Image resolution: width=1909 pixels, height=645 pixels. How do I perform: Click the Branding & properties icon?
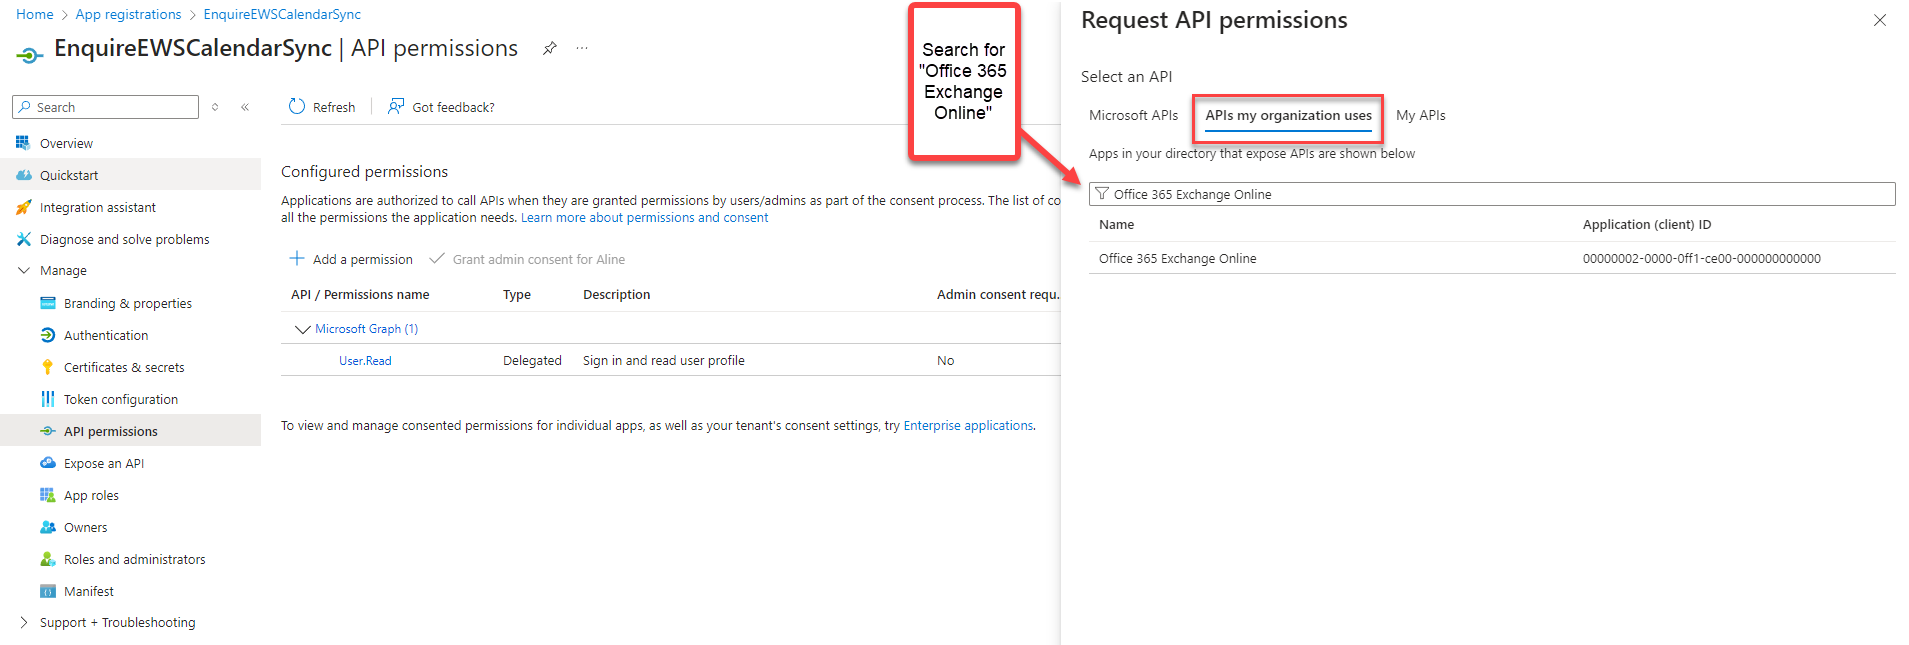(47, 303)
